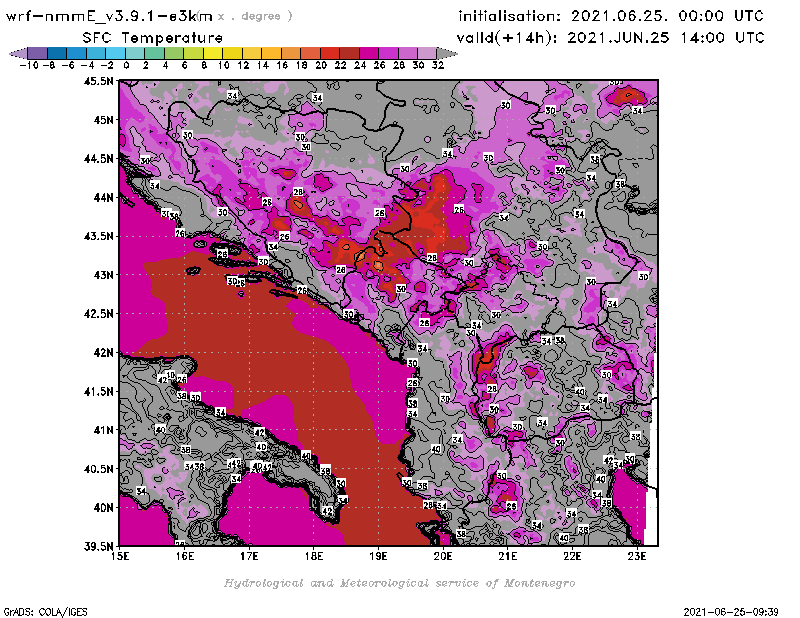Click the model title "wrf-nmmE_v3.9.1-e3km"
The width and height of the screenshot is (800, 618).
click(x=109, y=16)
